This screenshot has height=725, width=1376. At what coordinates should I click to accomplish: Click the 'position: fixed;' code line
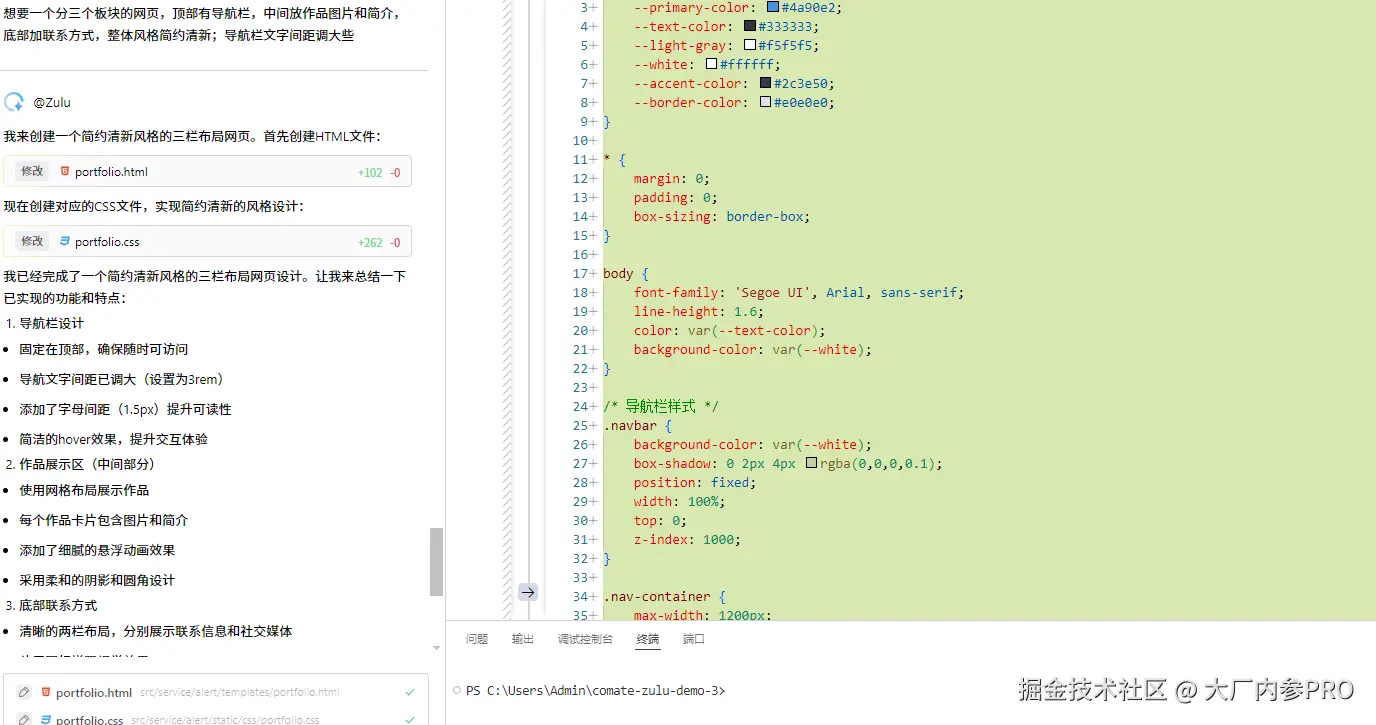point(695,482)
